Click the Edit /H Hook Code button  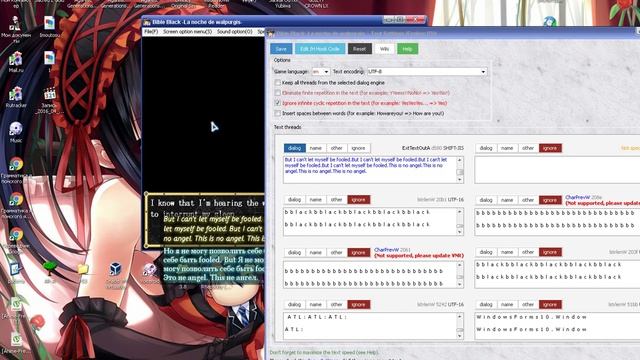click(x=320, y=49)
